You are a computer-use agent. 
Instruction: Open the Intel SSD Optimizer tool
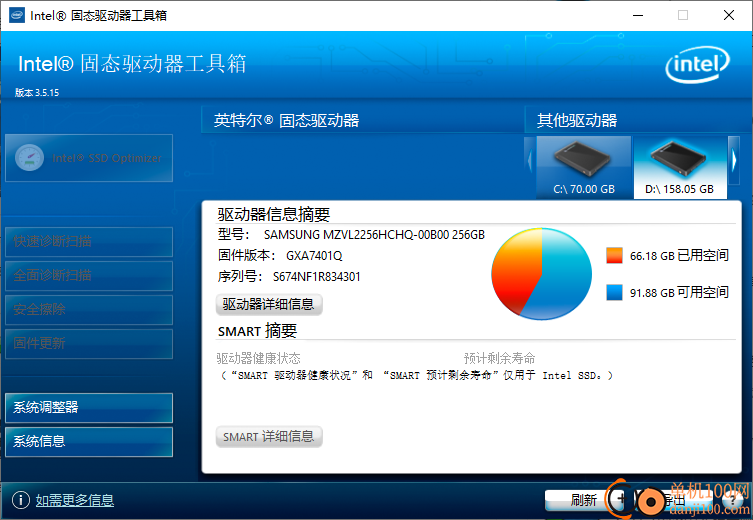(x=89, y=158)
